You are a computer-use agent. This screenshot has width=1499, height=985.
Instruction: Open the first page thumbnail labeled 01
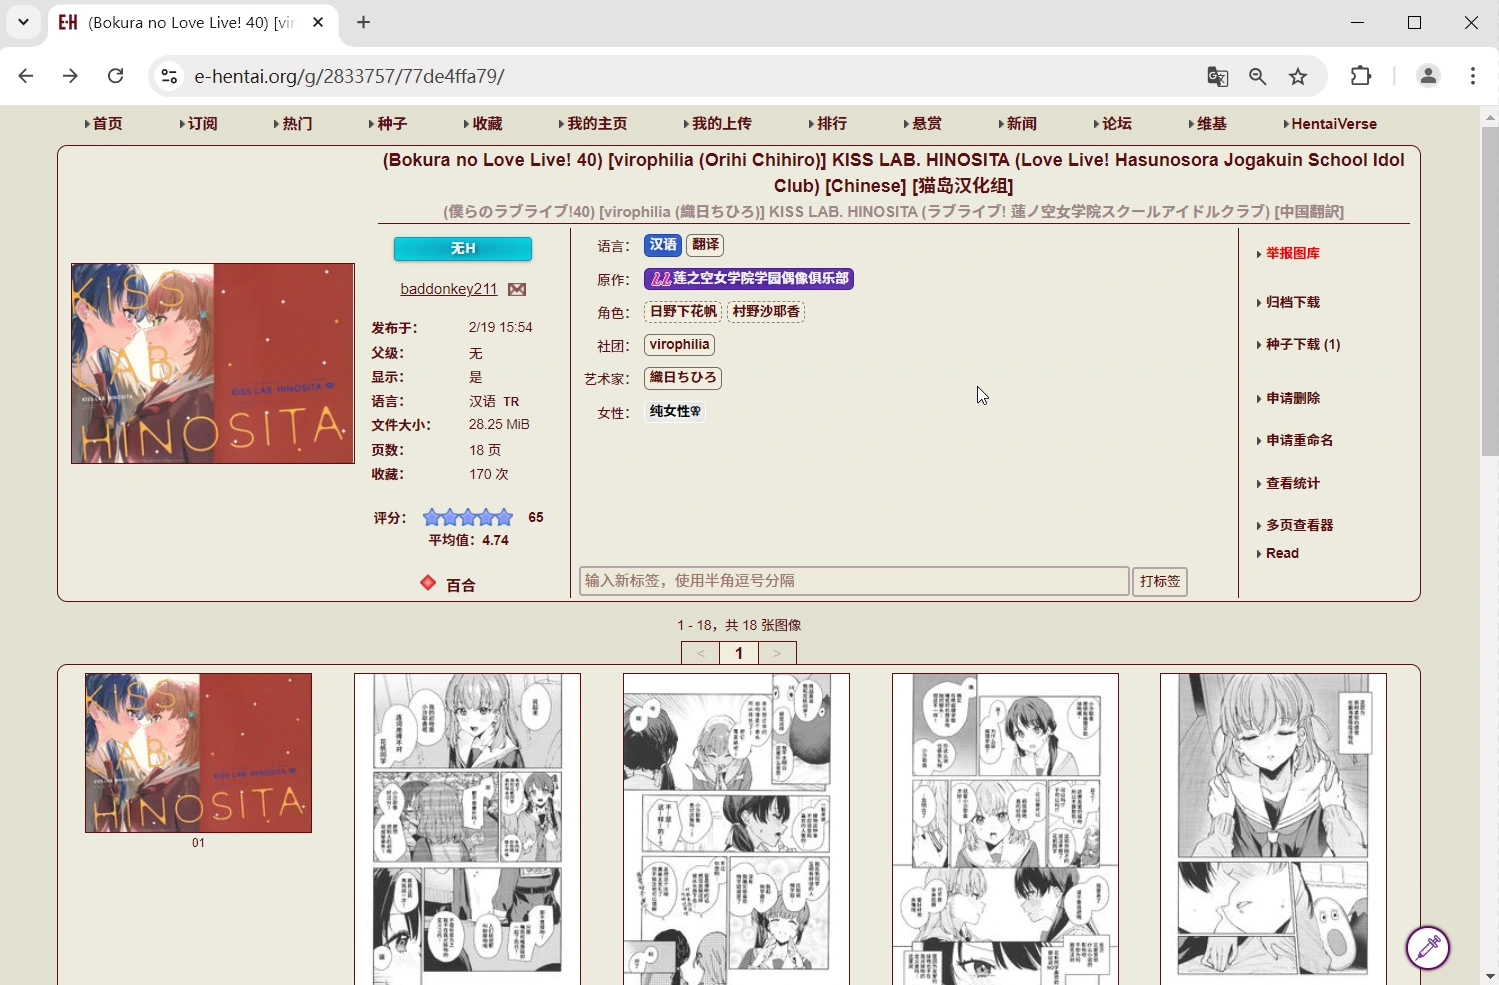pos(198,753)
